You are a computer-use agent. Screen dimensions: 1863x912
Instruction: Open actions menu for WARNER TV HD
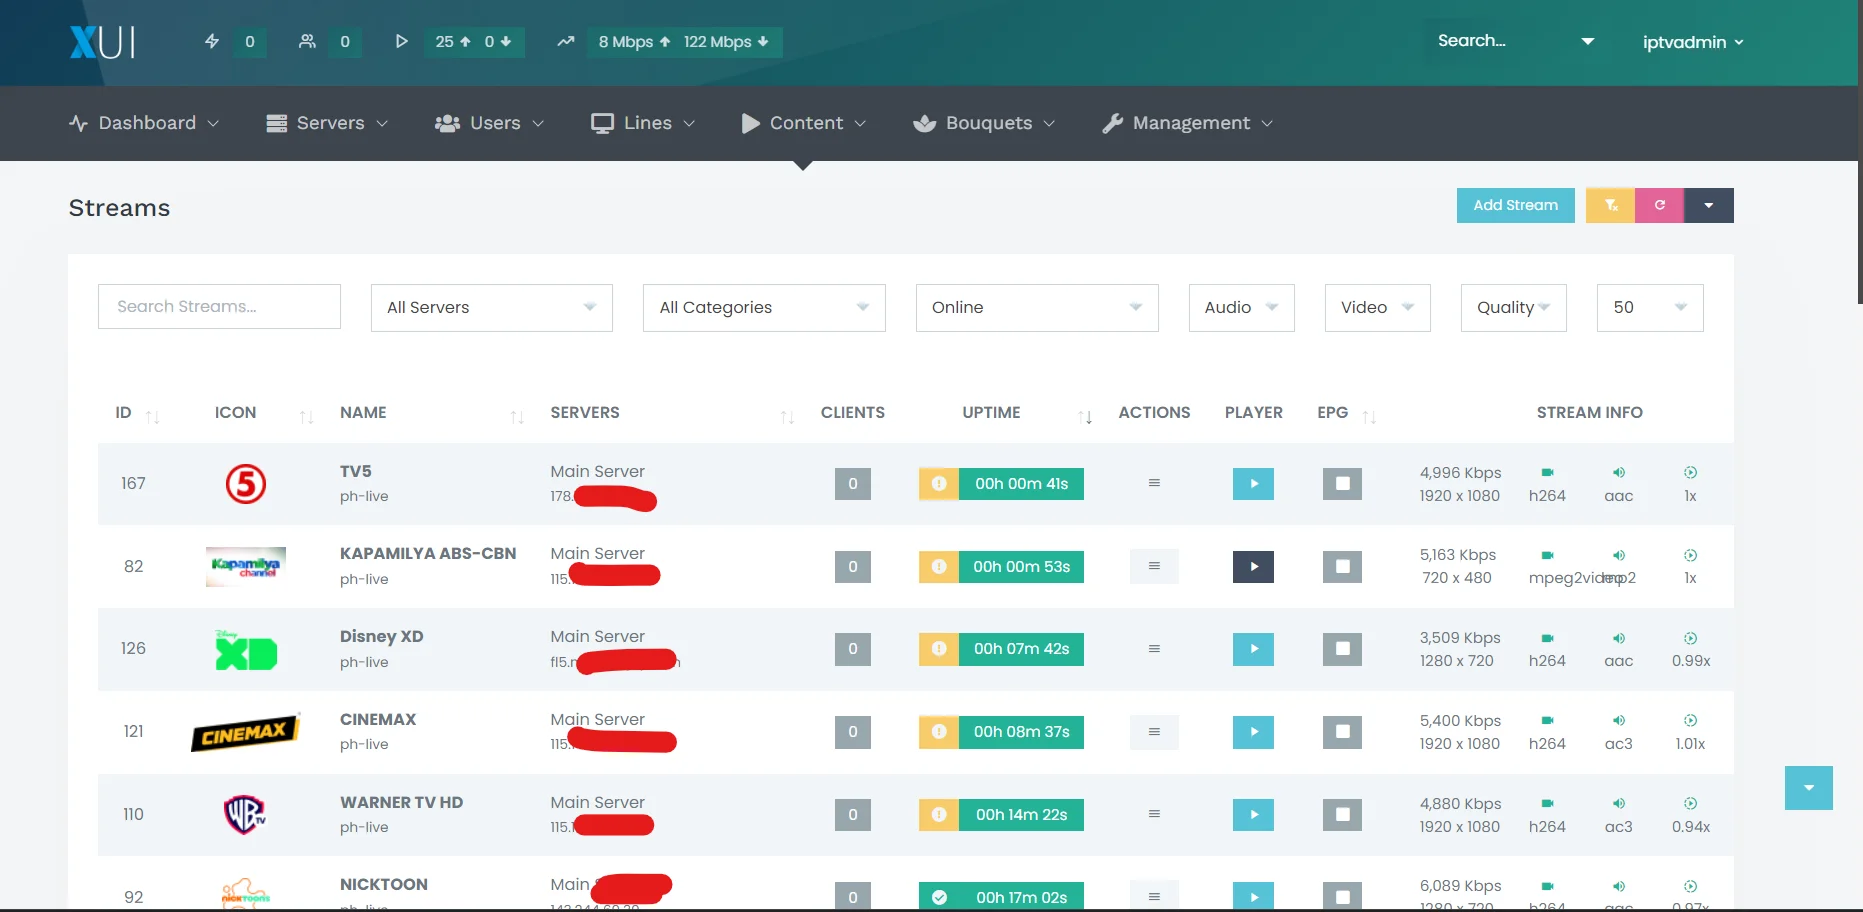click(1154, 814)
